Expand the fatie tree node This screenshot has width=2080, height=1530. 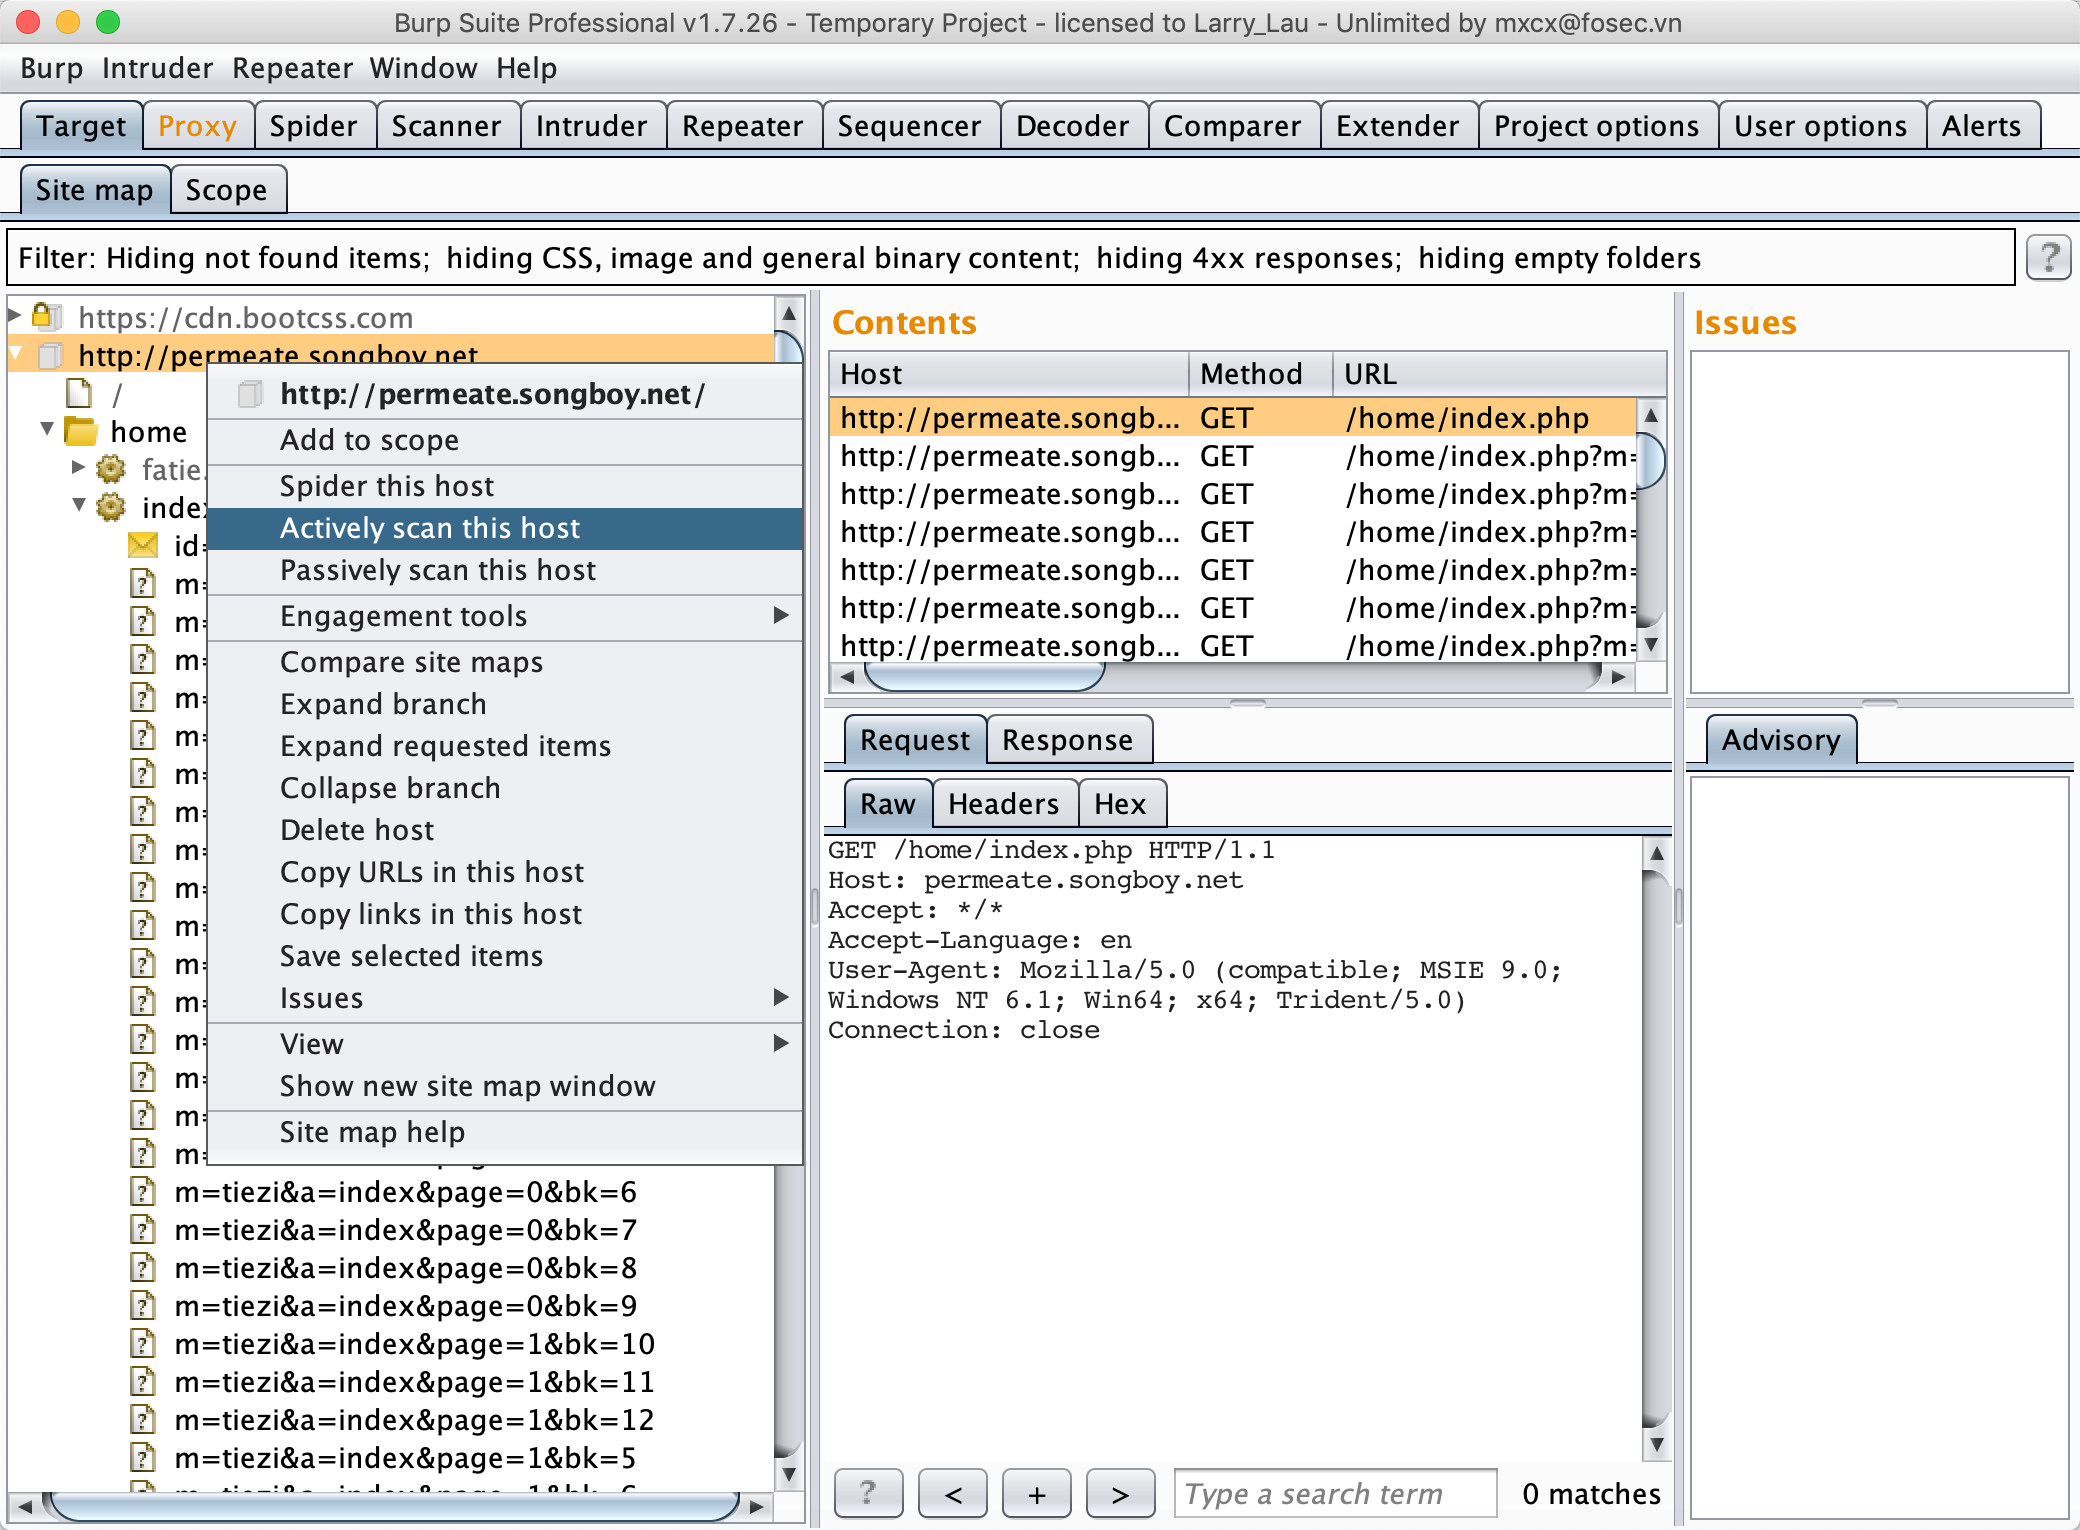(79, 468)
